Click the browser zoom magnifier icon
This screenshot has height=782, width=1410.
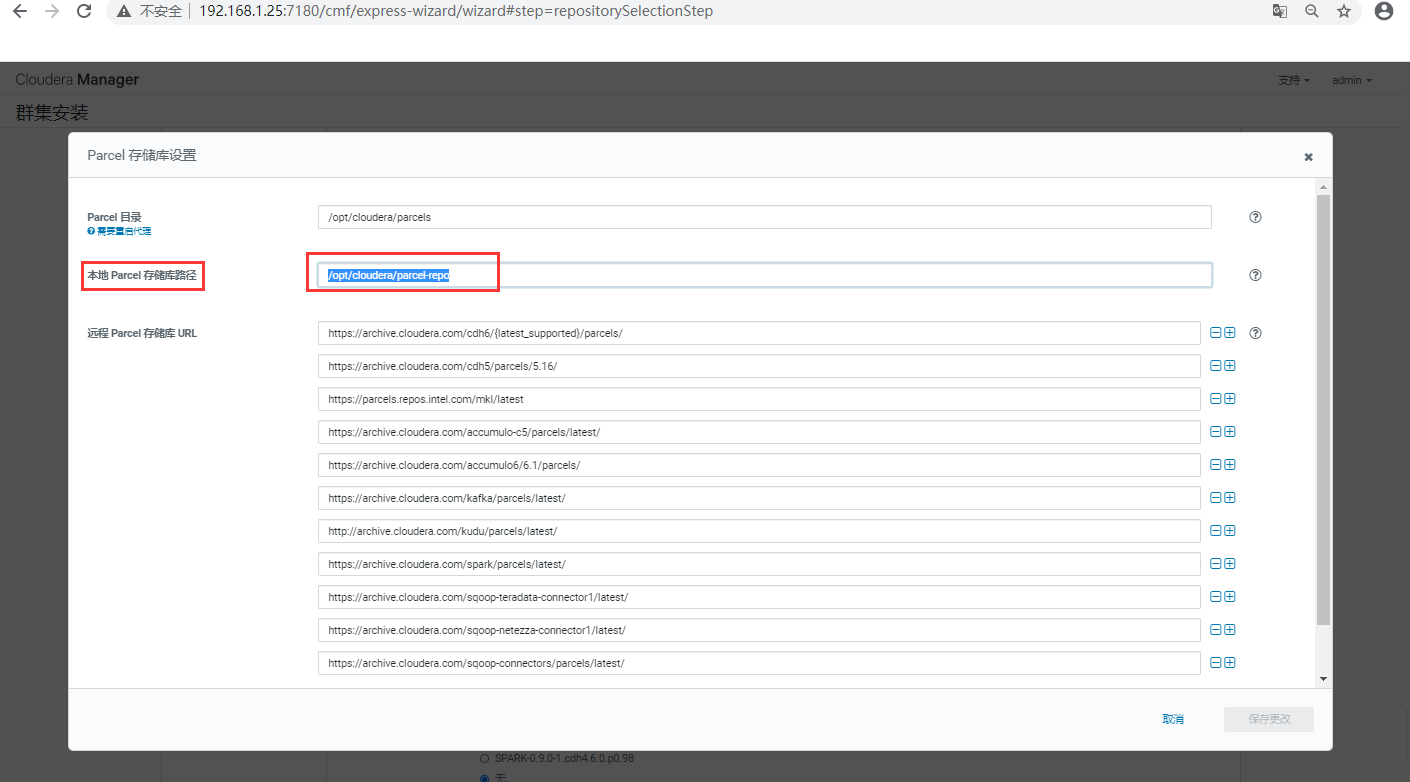point(1312,11)
